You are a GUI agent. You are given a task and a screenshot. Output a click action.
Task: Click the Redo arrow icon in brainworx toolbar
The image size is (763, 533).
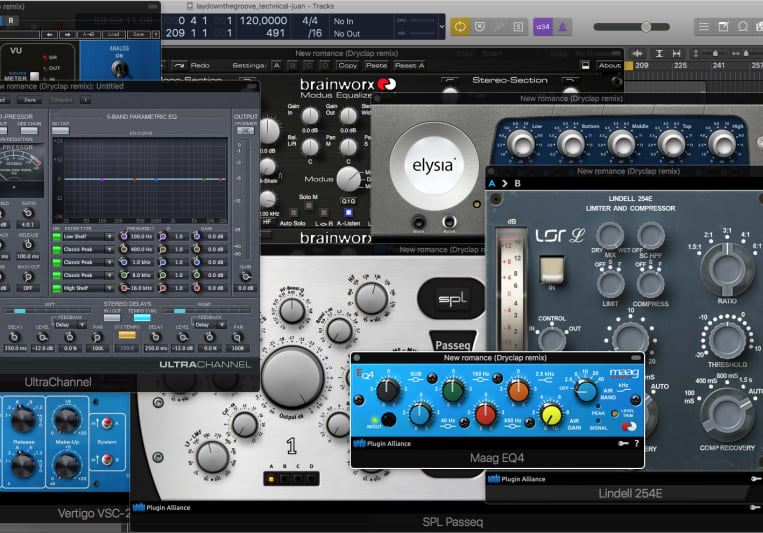point(179,65)
